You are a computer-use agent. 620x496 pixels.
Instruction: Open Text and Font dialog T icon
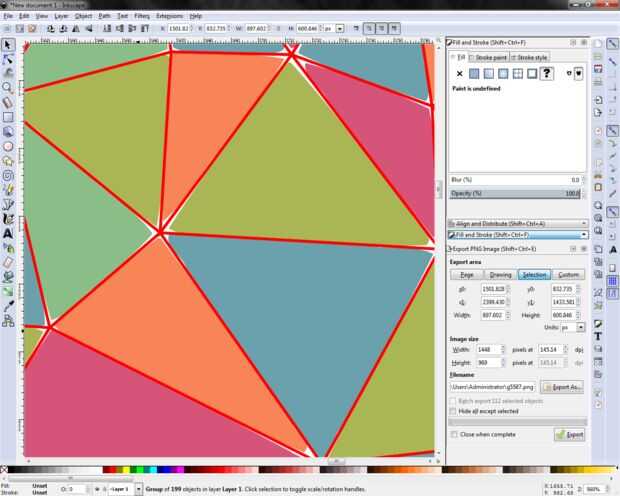tap(598, 337)
